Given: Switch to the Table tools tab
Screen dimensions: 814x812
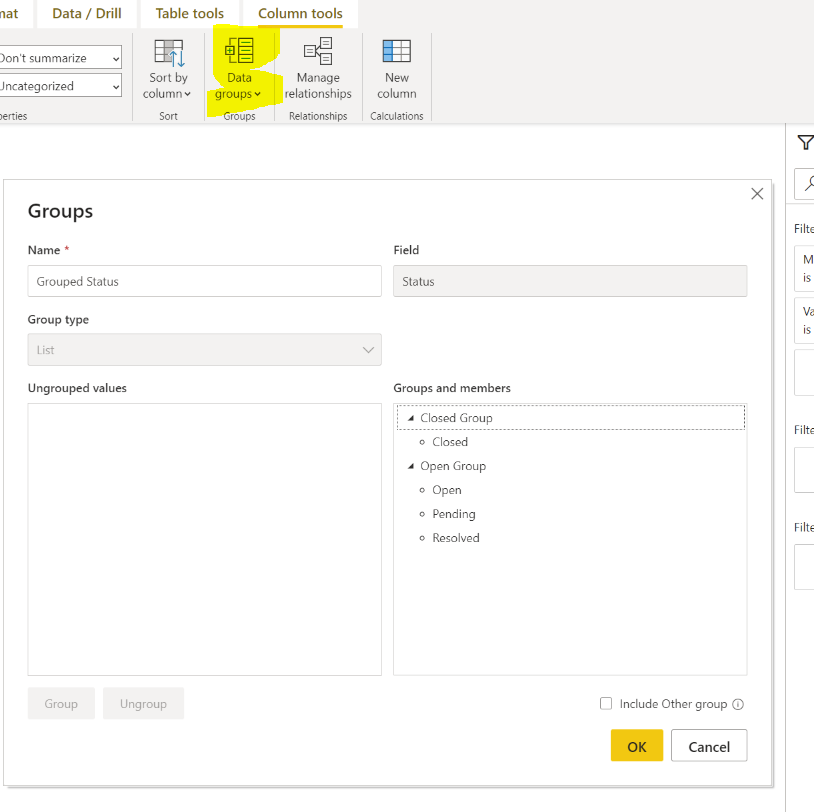Looking at the screenshot, I should [189, 13].
